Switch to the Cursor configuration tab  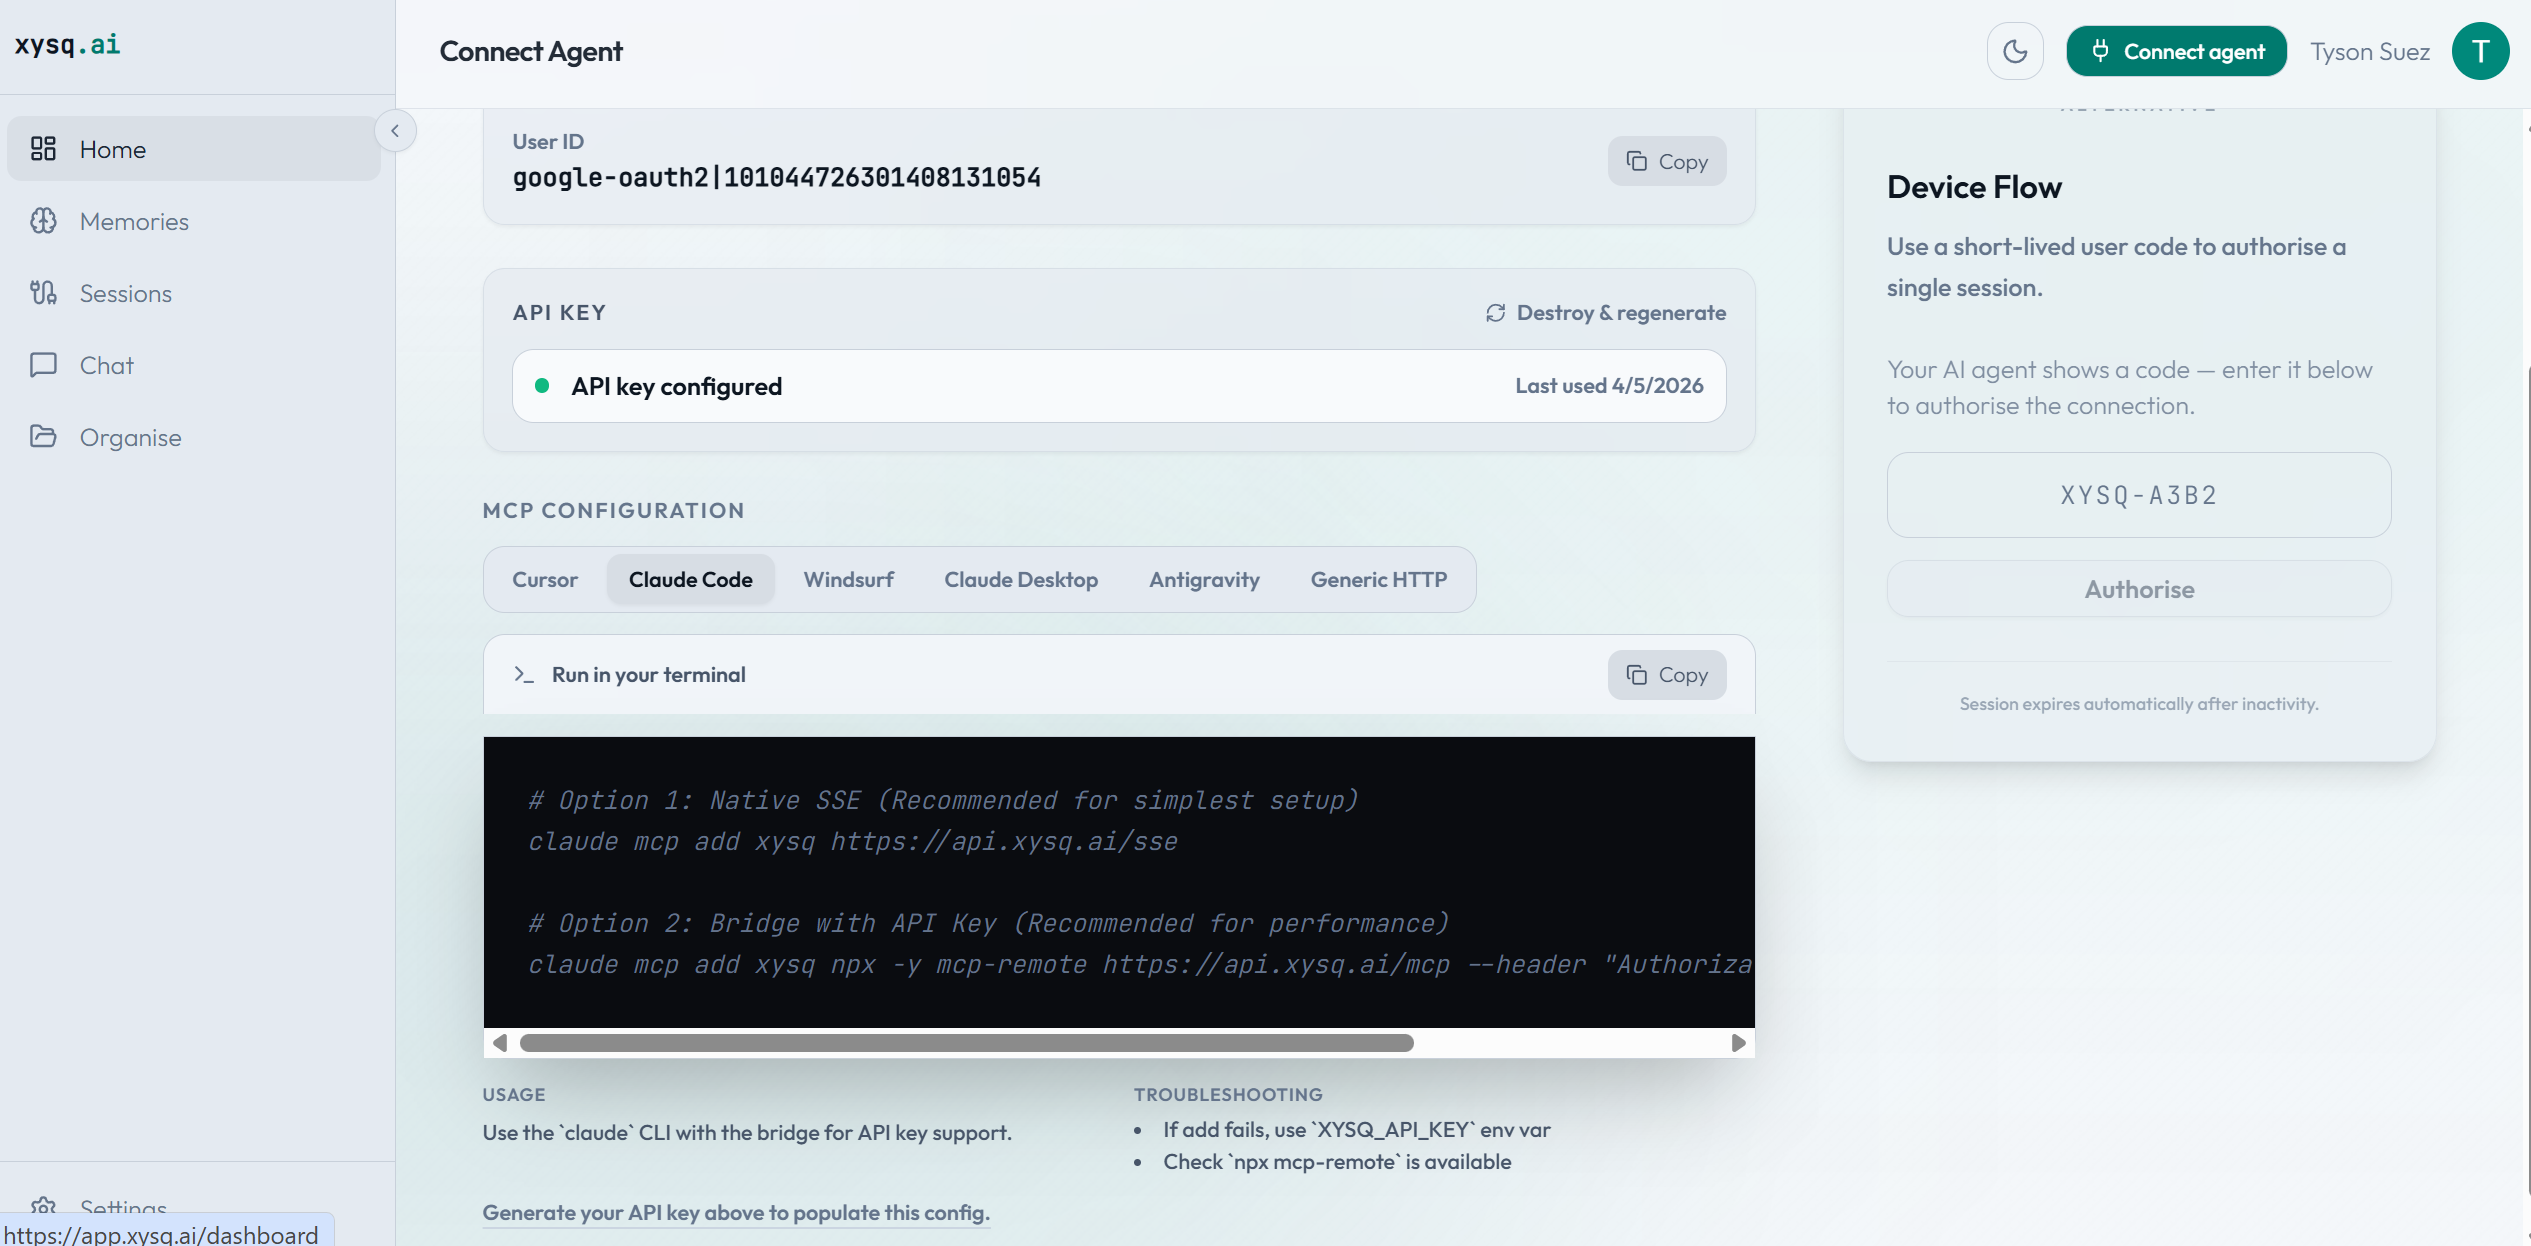545,579
